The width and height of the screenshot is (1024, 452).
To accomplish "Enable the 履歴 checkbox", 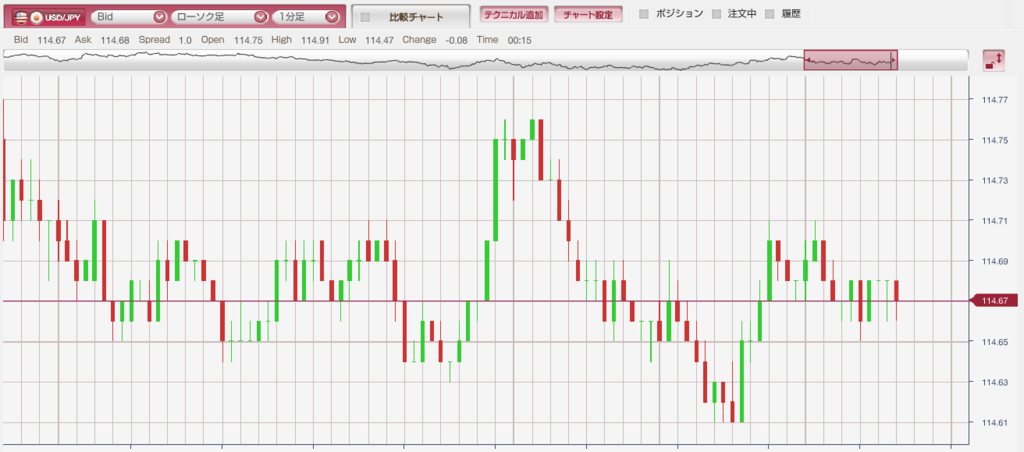I will 769,14.
